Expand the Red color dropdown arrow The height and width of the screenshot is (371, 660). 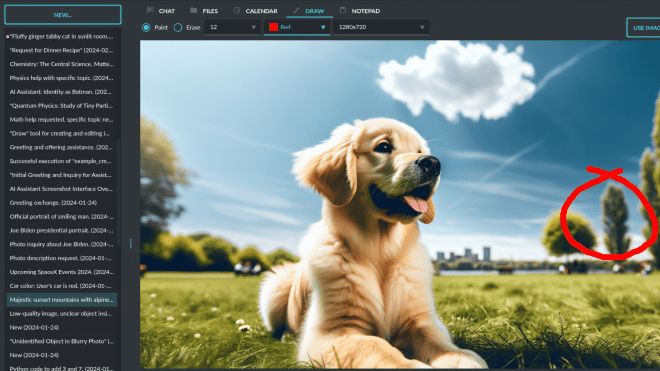click(323, 27)
